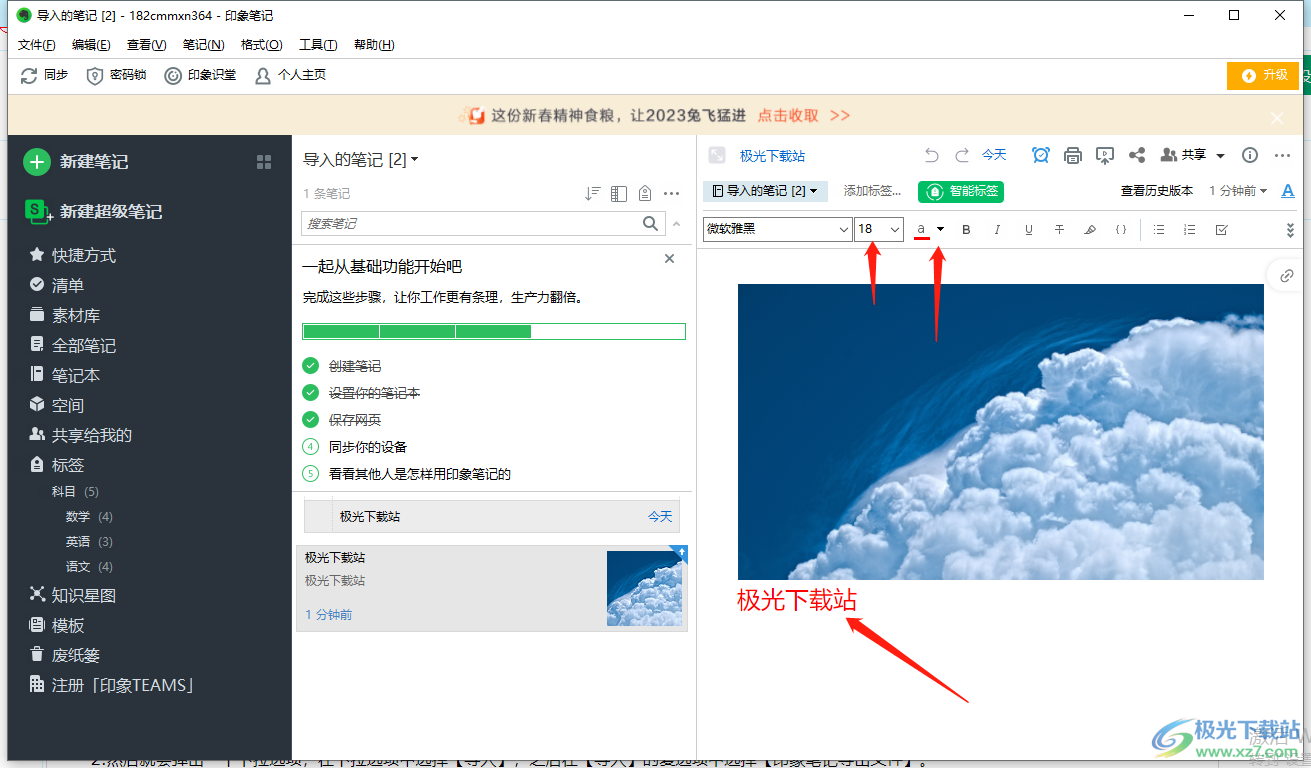Viewport: 1311px width, 768px height.
Task: Open the 文件 menu
Action: point(37,45)
